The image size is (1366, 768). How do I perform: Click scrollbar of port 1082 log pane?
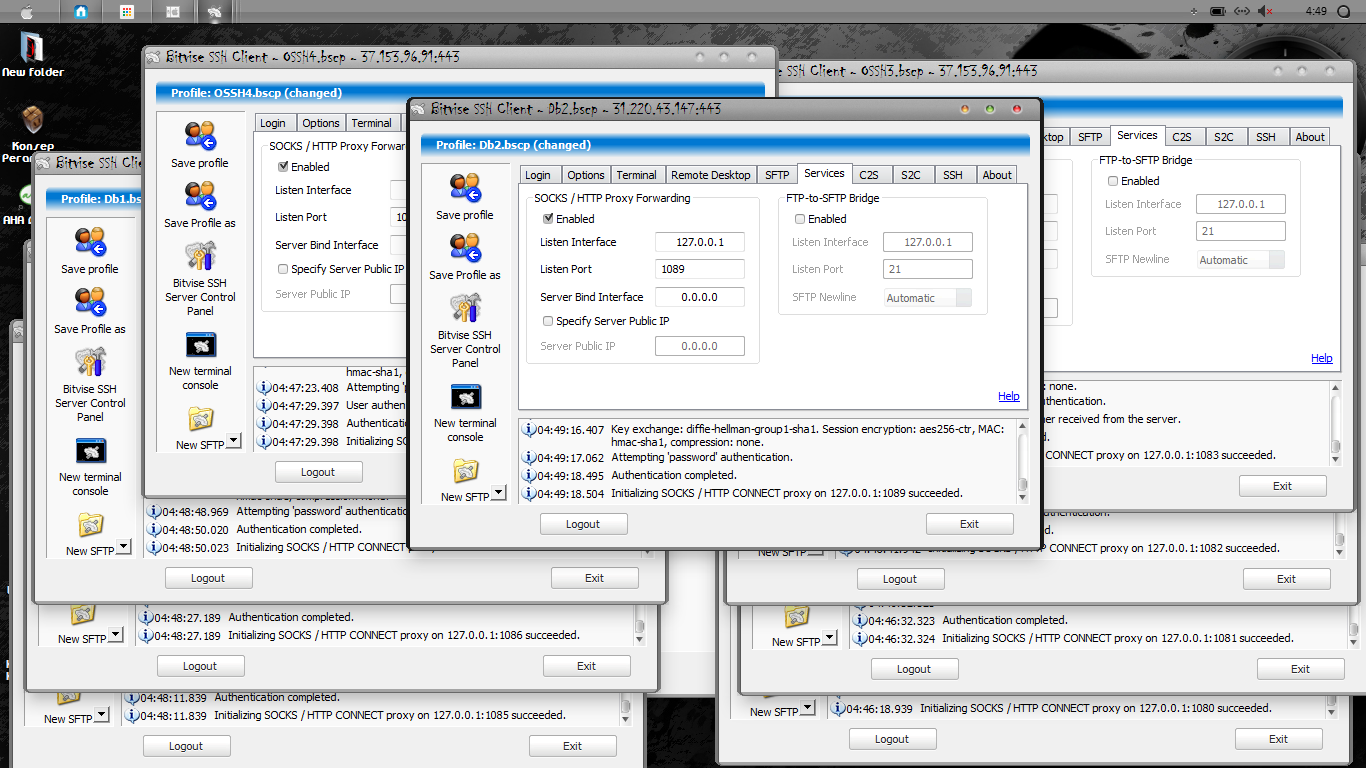point(1340,537)
